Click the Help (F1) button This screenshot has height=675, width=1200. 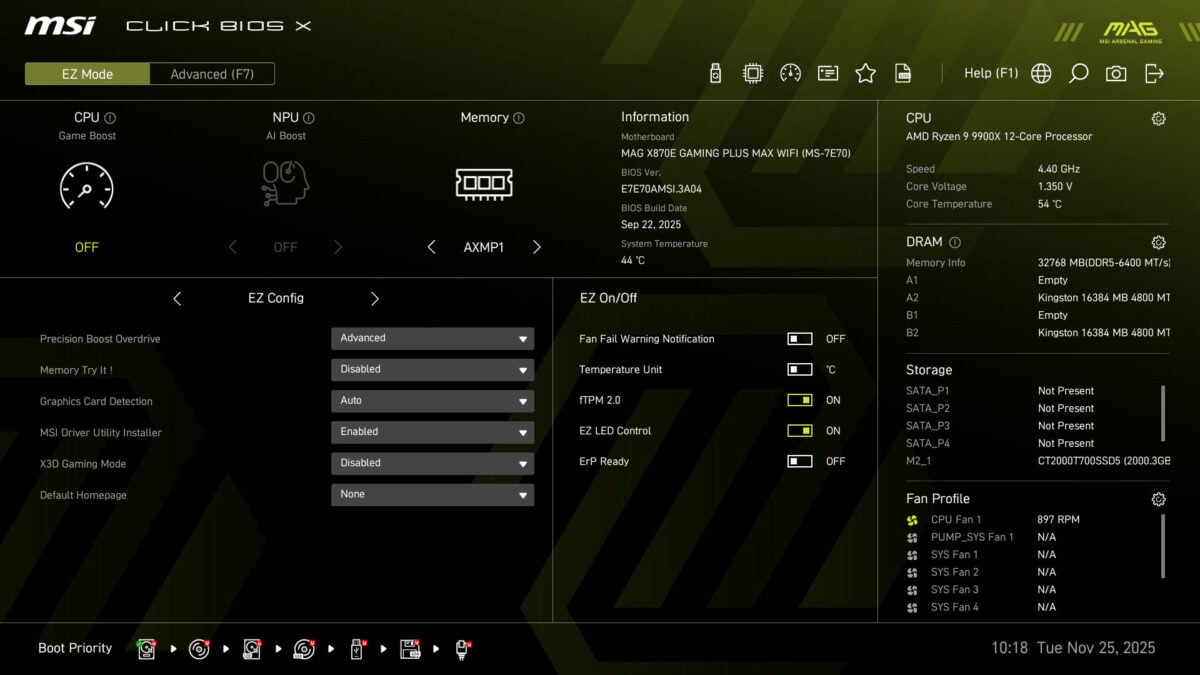990,72
